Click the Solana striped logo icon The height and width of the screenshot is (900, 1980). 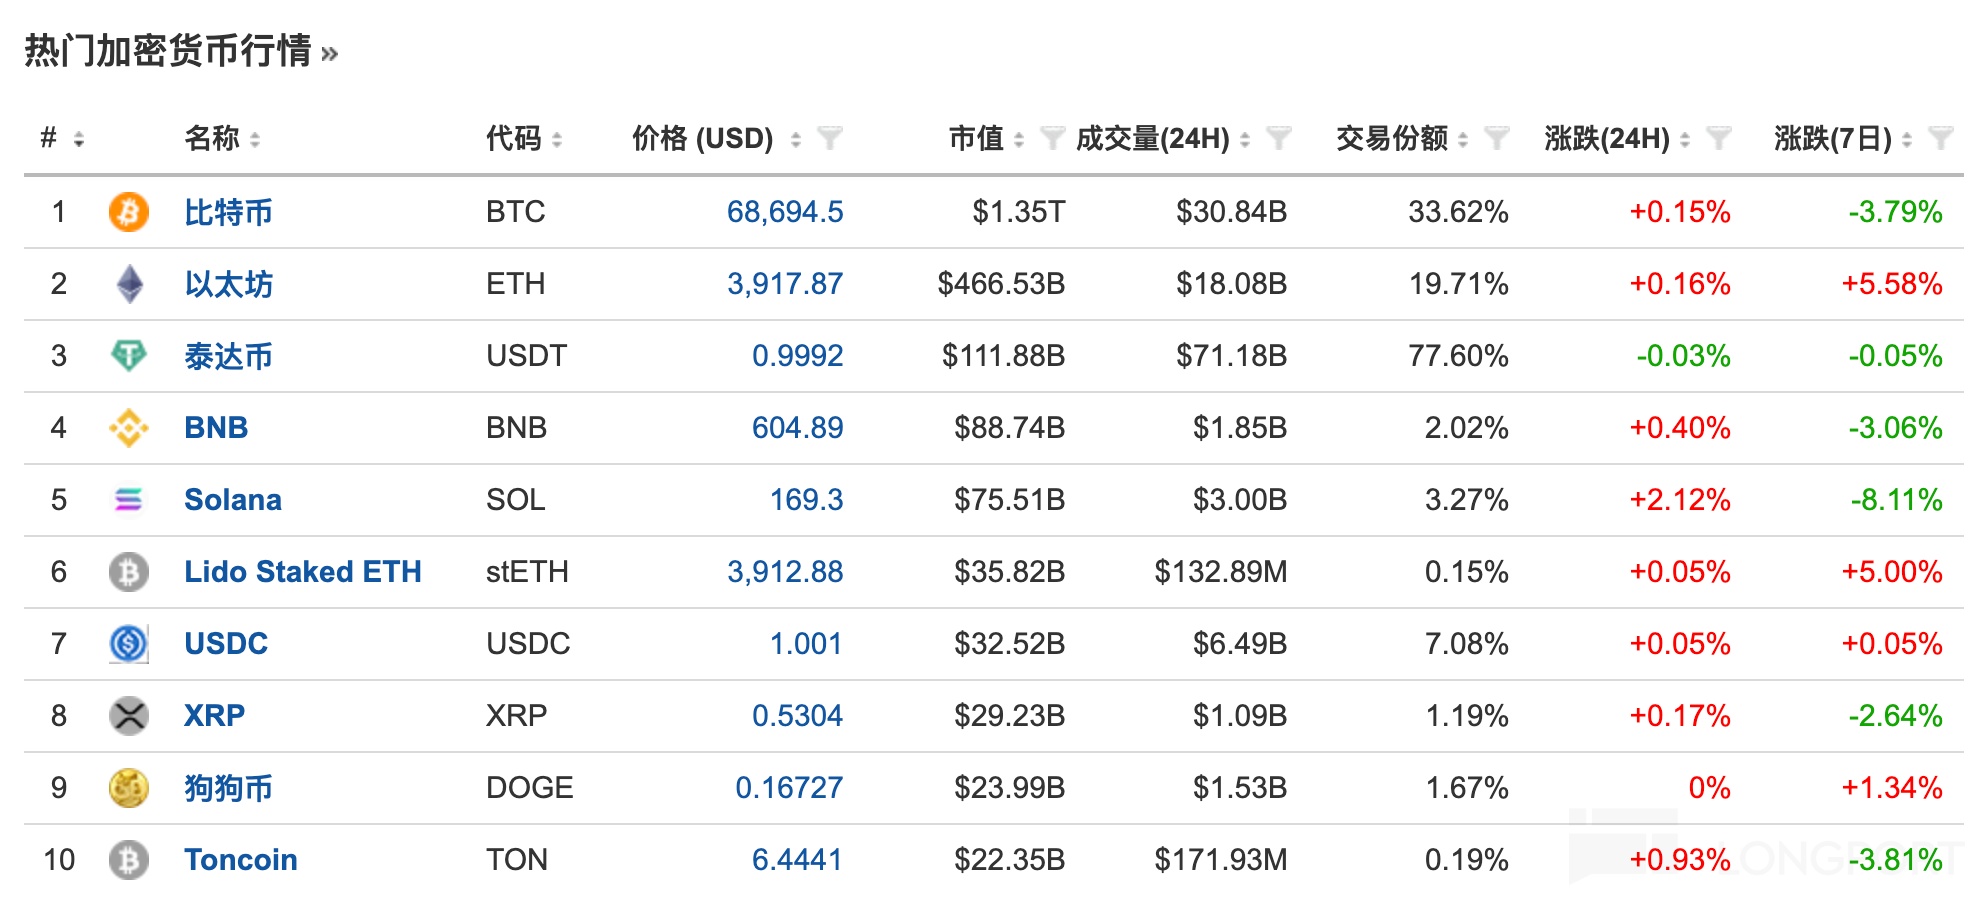click(x=128, y=500)
